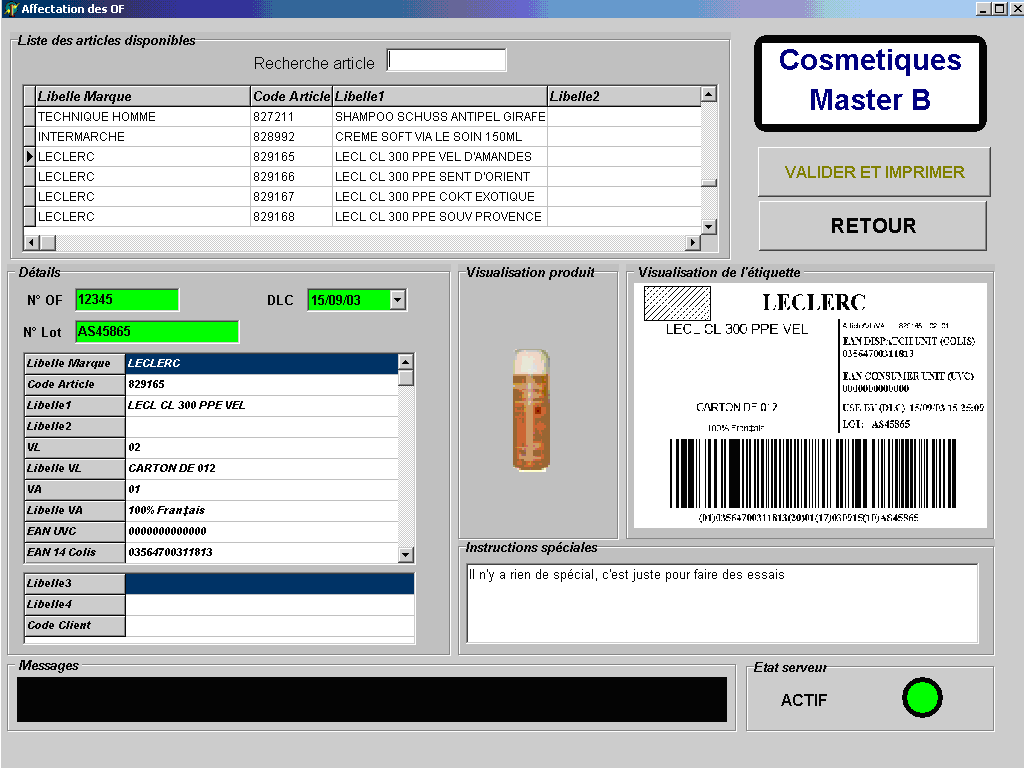Click the RETOUR button
The height and width of the screenshot is (768, 1024).
[872, 226]
